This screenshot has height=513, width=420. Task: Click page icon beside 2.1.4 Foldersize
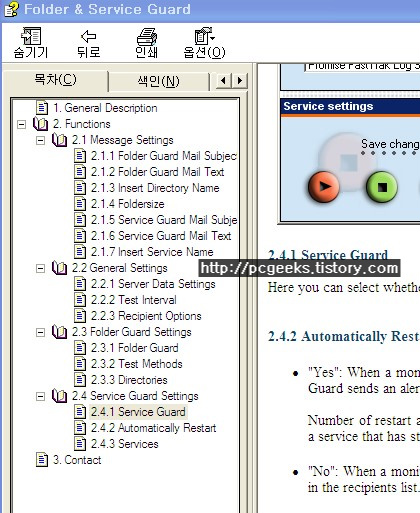pyautogui.click(x=80, y=204)
